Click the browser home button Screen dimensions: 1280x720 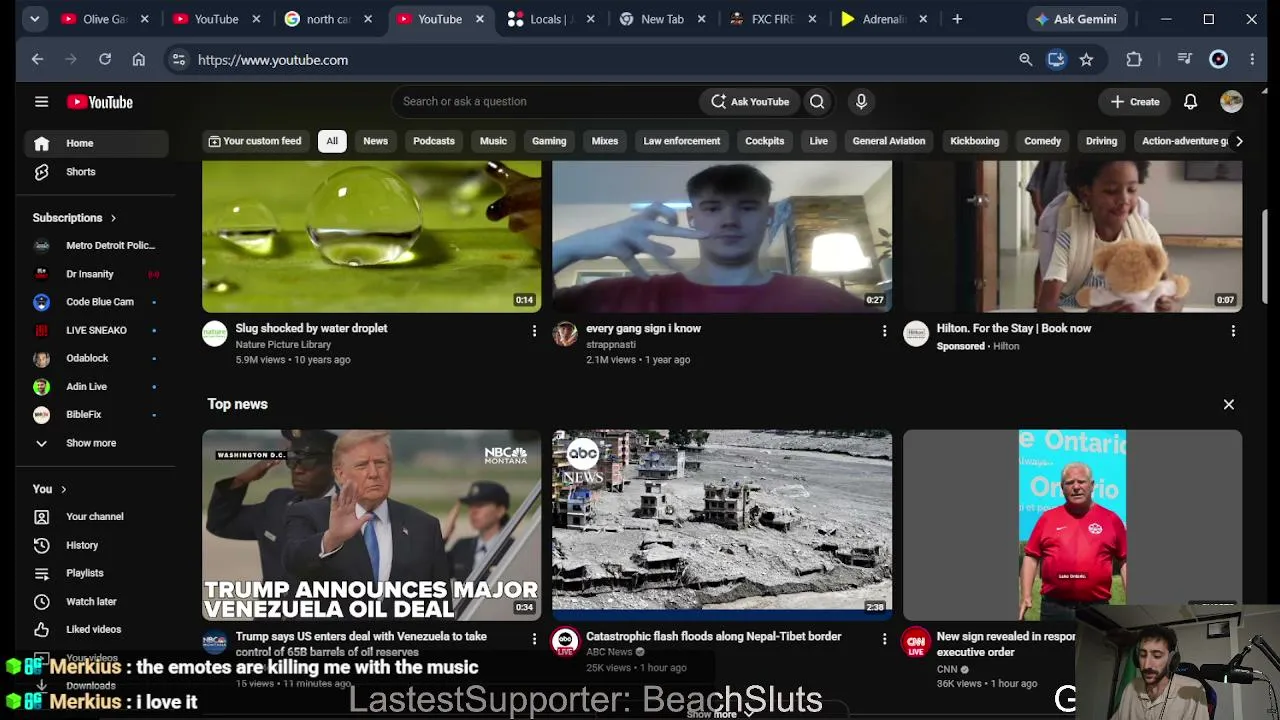click(x=138, y=60)
